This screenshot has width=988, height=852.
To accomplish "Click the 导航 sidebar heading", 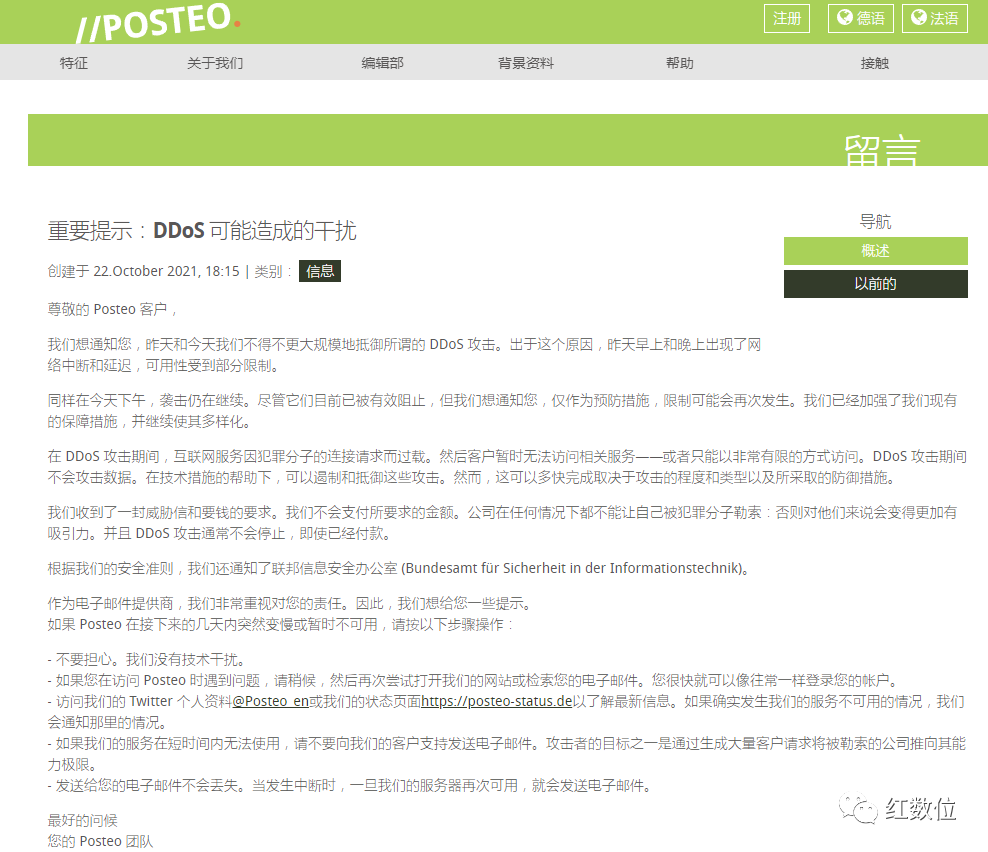I will click(x=875, y=222).
